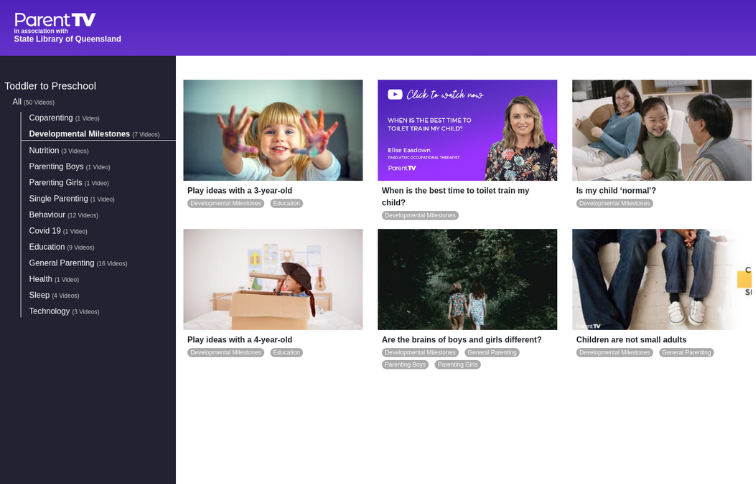The image size is (756, 484).
Task: Click the Toddler to Preschool heading
Action: pos(50,86)
